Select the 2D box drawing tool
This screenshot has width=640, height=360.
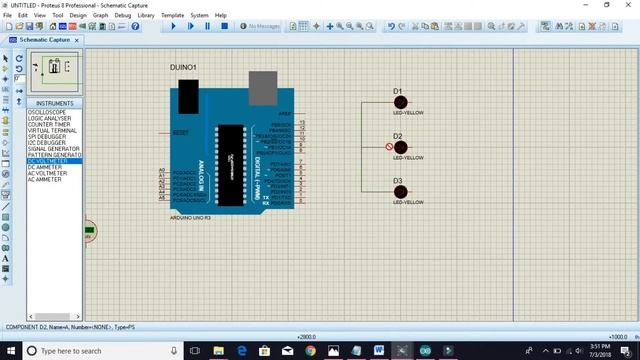tap(5, 217)
